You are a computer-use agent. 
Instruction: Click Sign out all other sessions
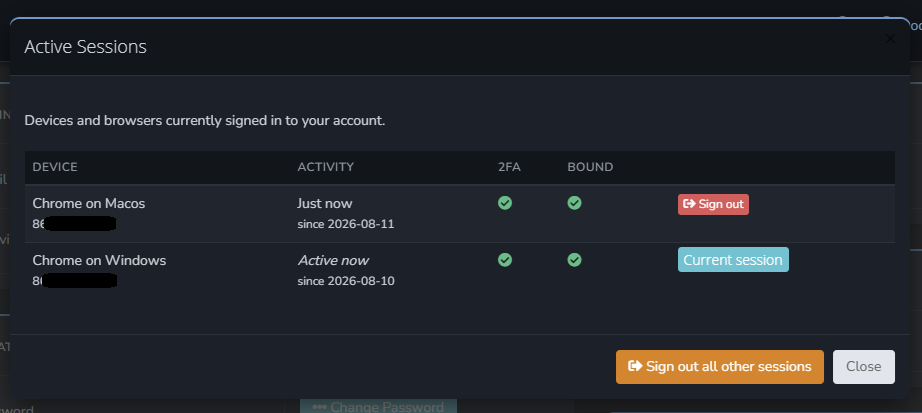click(x=720, y=367)
